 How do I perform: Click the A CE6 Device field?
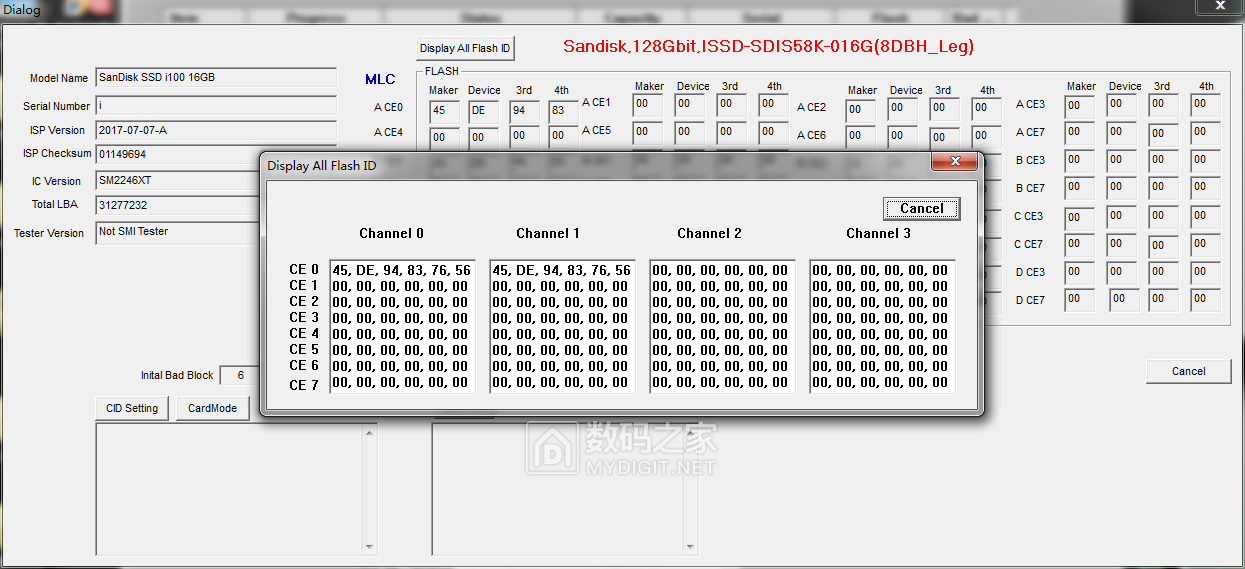tap(904, 135)
